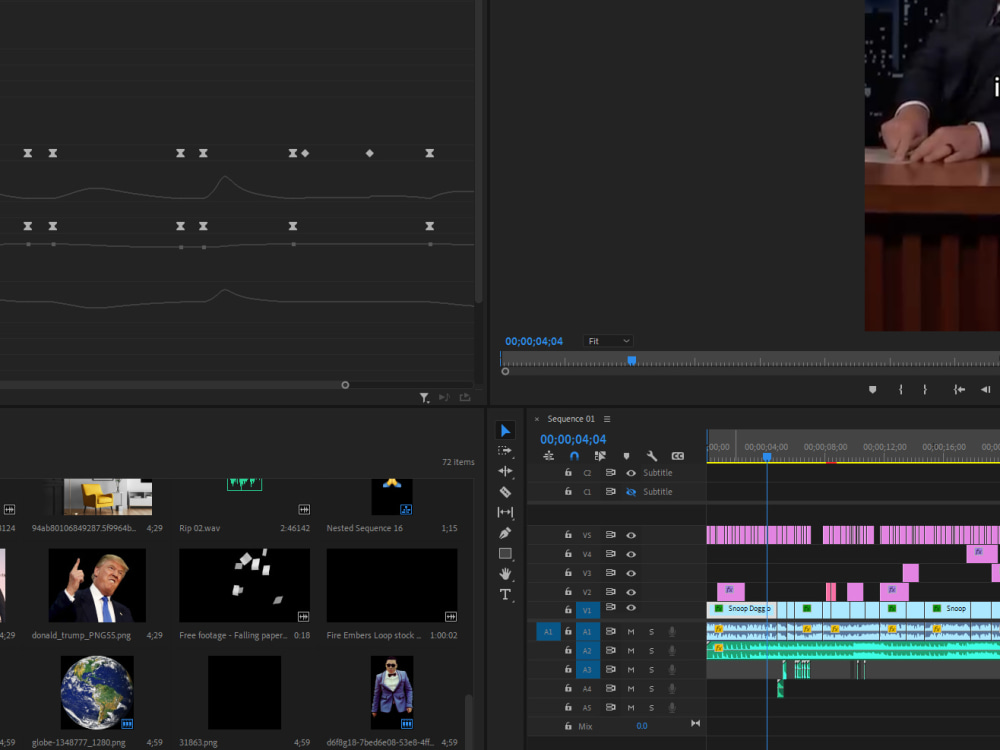Go to In point in Program Monitor
Image resolution: width=1000 pixels, height=750 pixels.
point(959,390)
